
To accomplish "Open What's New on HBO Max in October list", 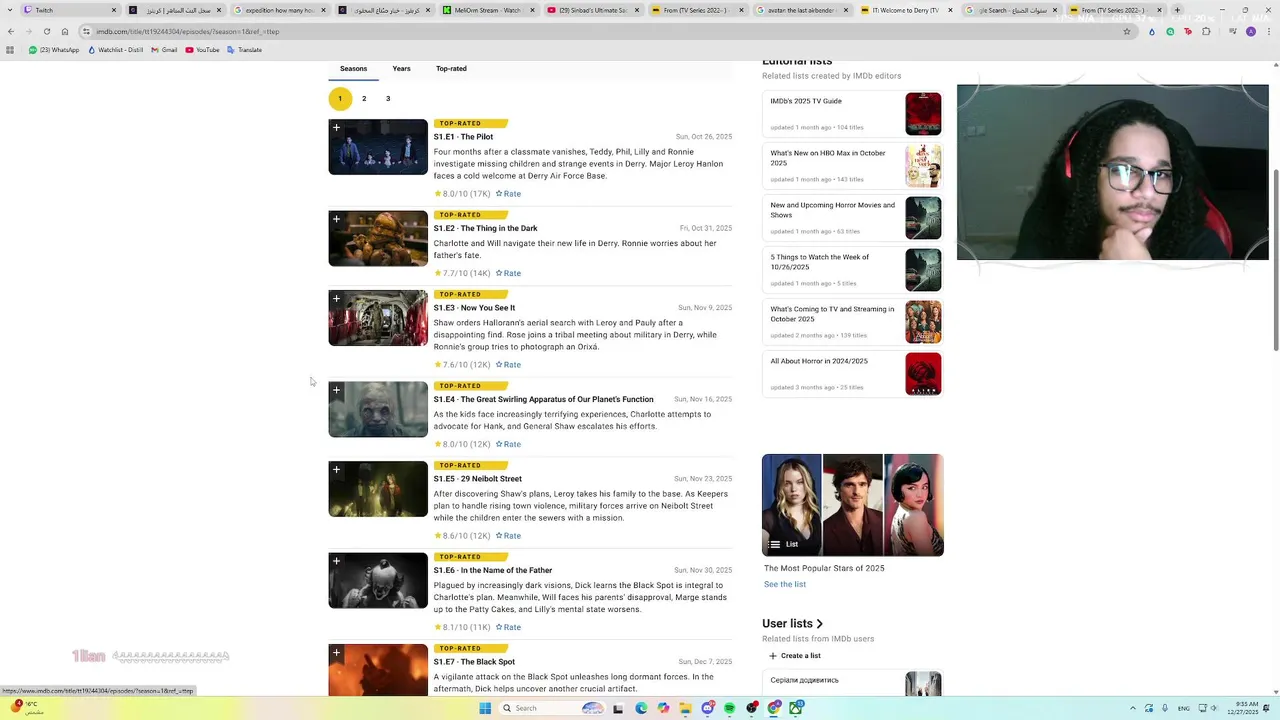I will (x=852, y=166).
